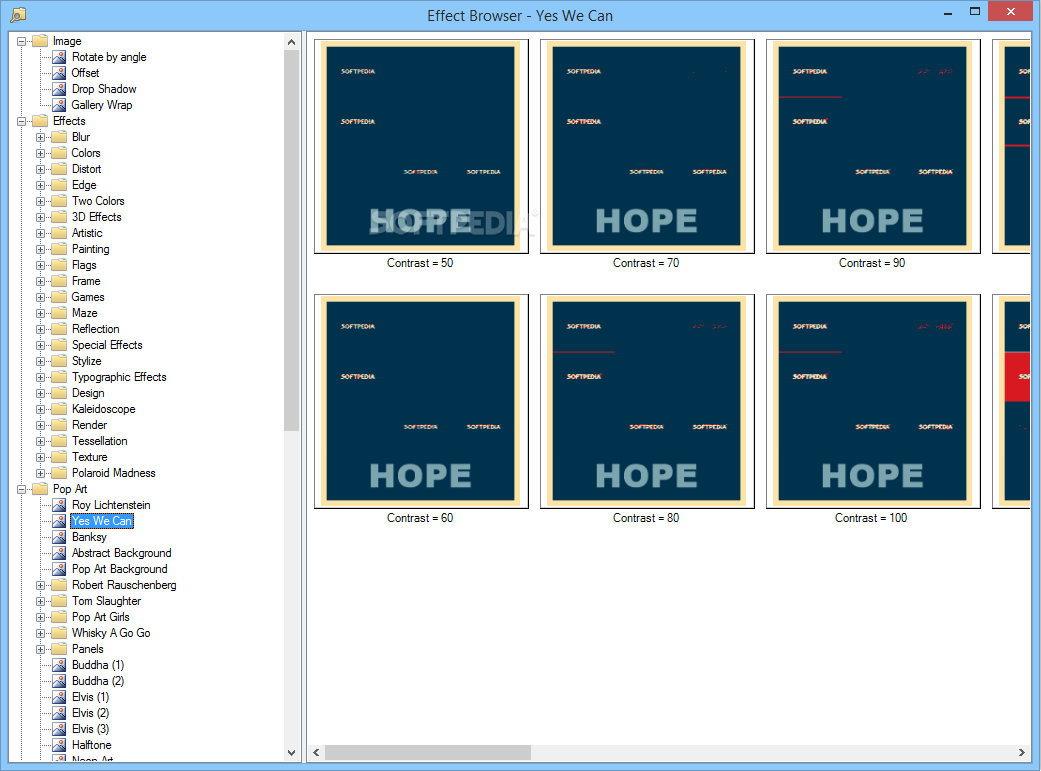The height and width of the screenshot is (771, 1041).
Task: Click the Buddha (1) effect icon
Action: [59, 665]
